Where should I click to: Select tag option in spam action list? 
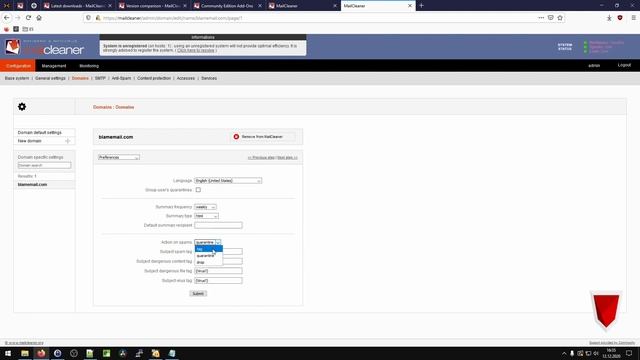(x=209, y=249)
